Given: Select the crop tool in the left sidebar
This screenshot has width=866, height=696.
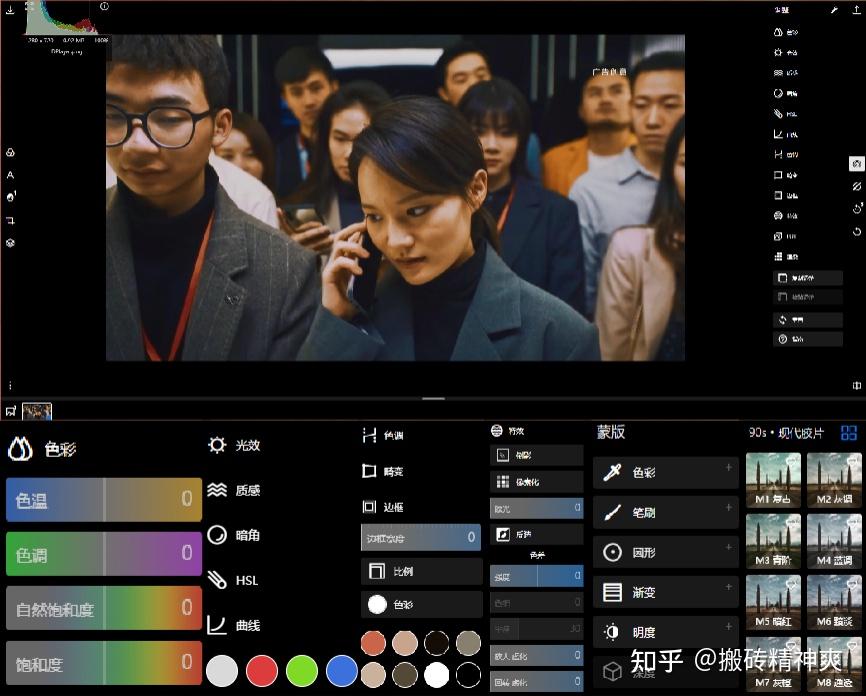Looking at the screenshot, I should 10,220.
